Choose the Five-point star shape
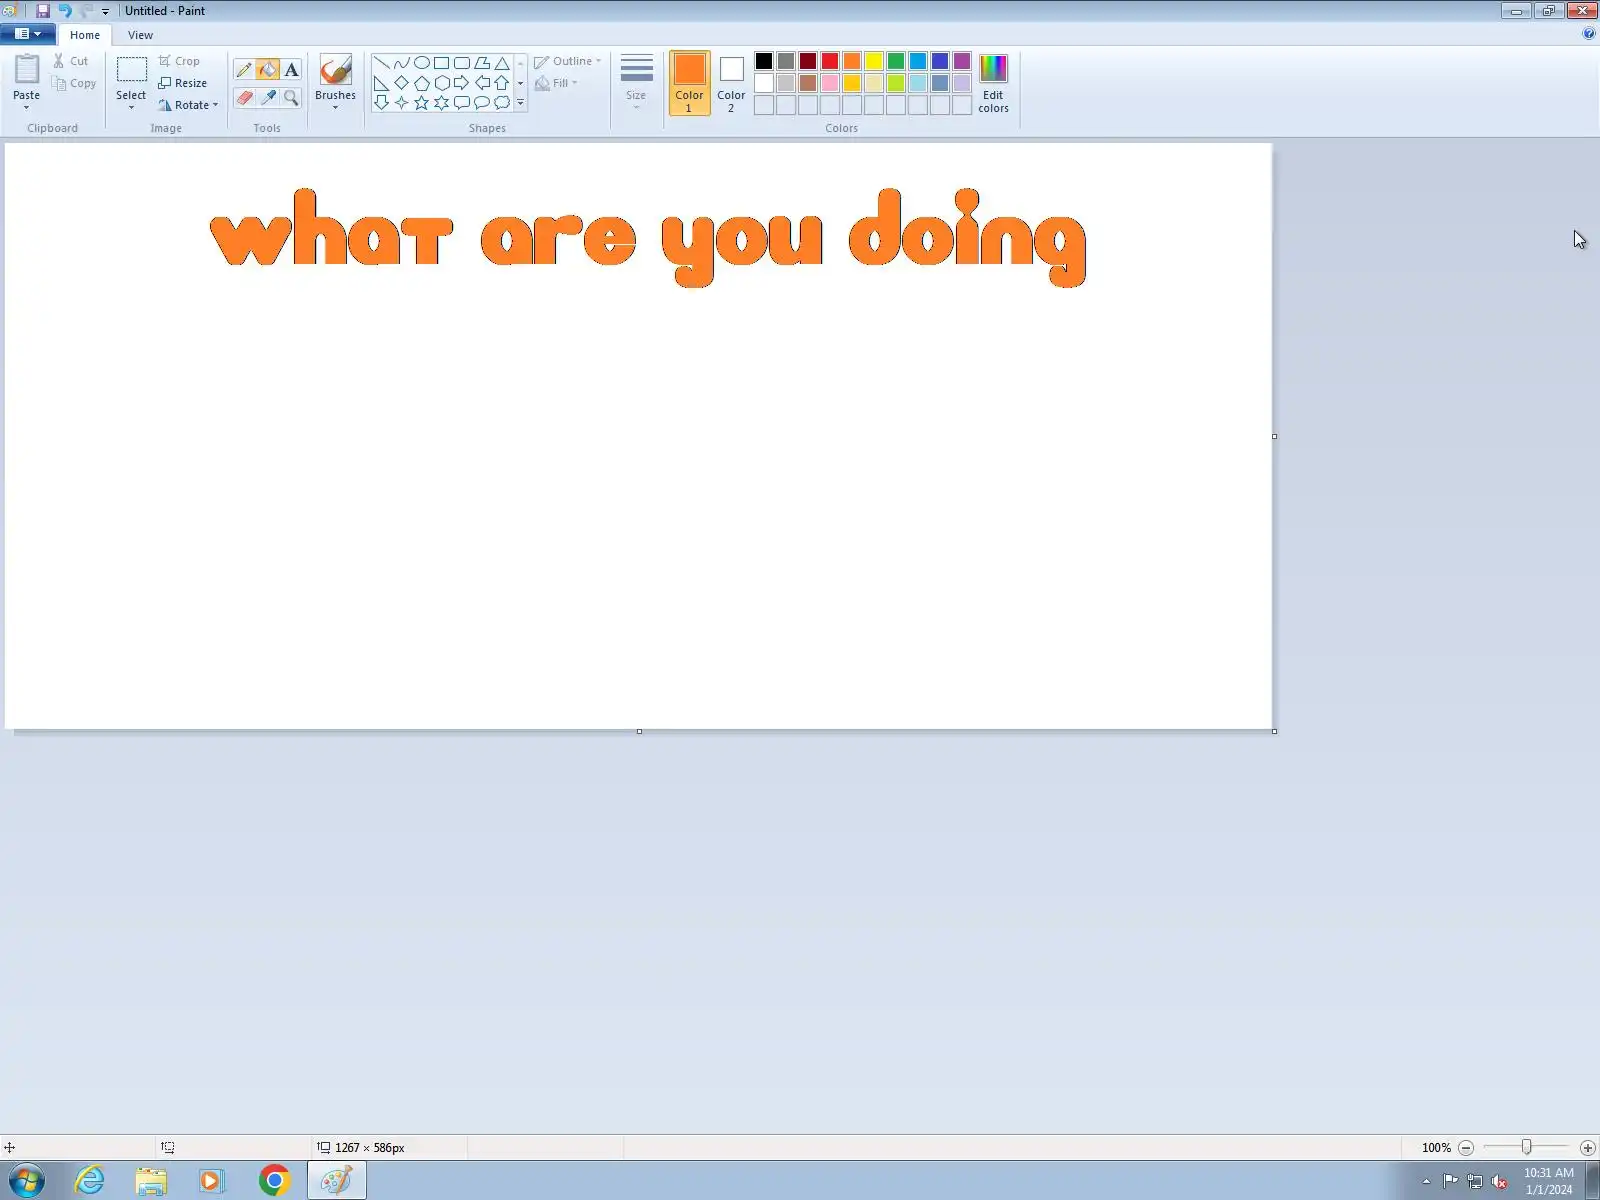This screenshot has width=1600, height=1200. pyautogui.click(x=422, y=103)
